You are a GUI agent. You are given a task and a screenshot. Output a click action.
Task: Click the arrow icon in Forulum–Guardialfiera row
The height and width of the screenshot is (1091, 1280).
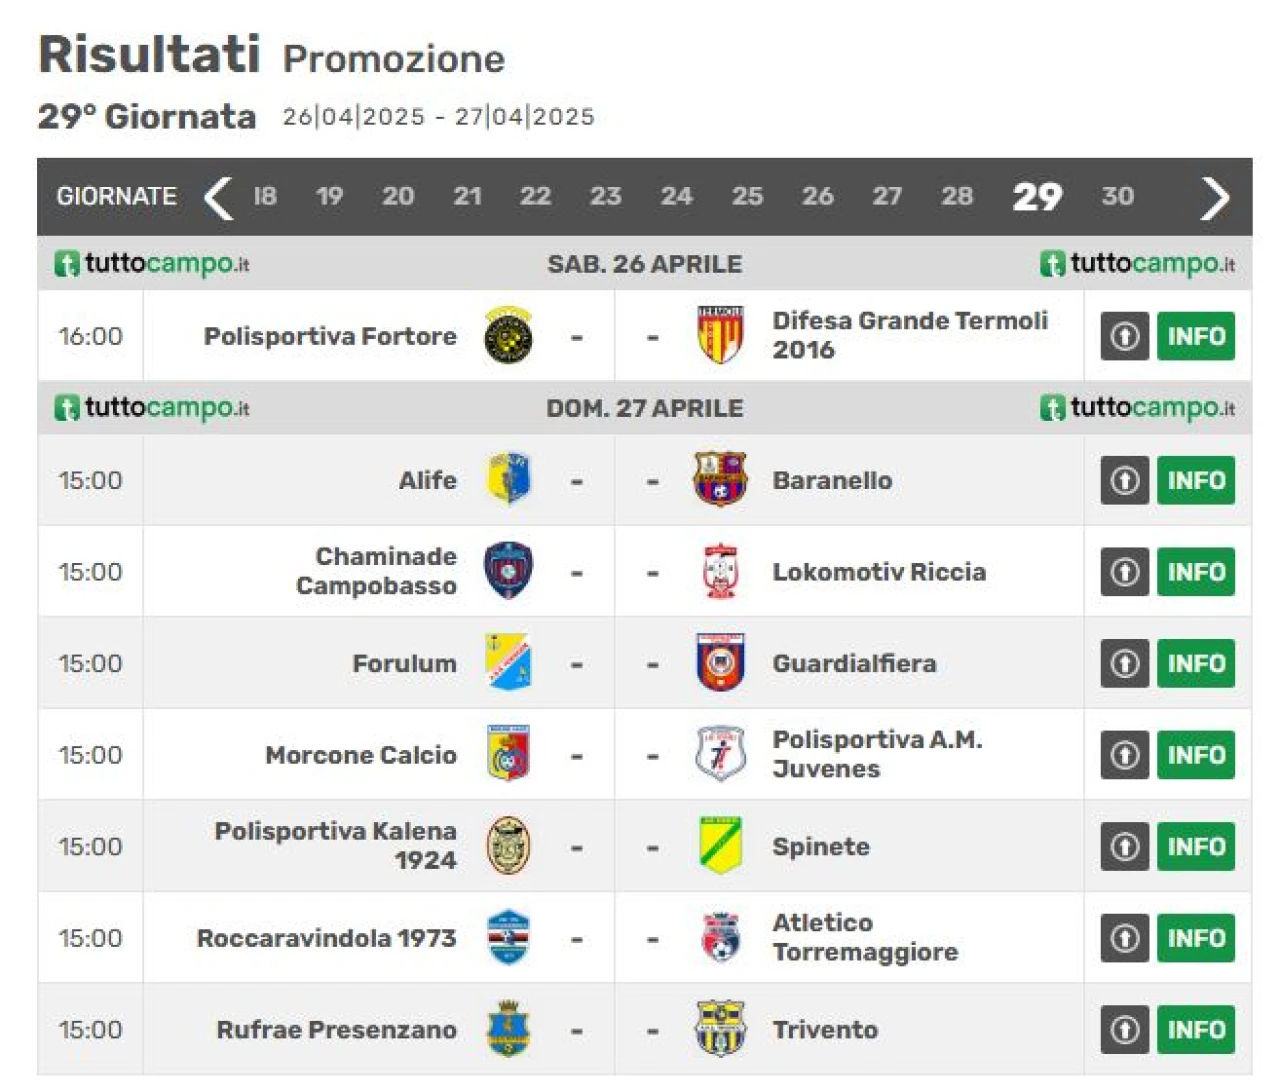[x=1125, y=663]
